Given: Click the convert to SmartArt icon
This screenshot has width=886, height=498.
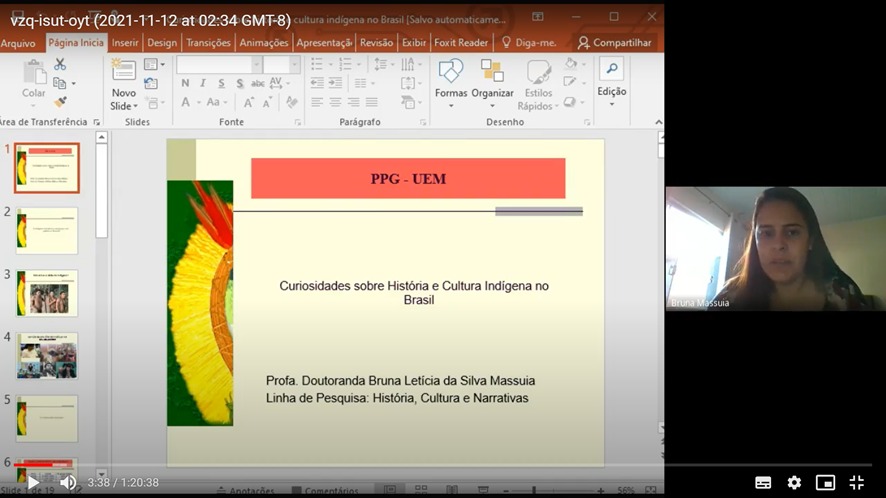Looking at the screenshot, I should point(408,102).
